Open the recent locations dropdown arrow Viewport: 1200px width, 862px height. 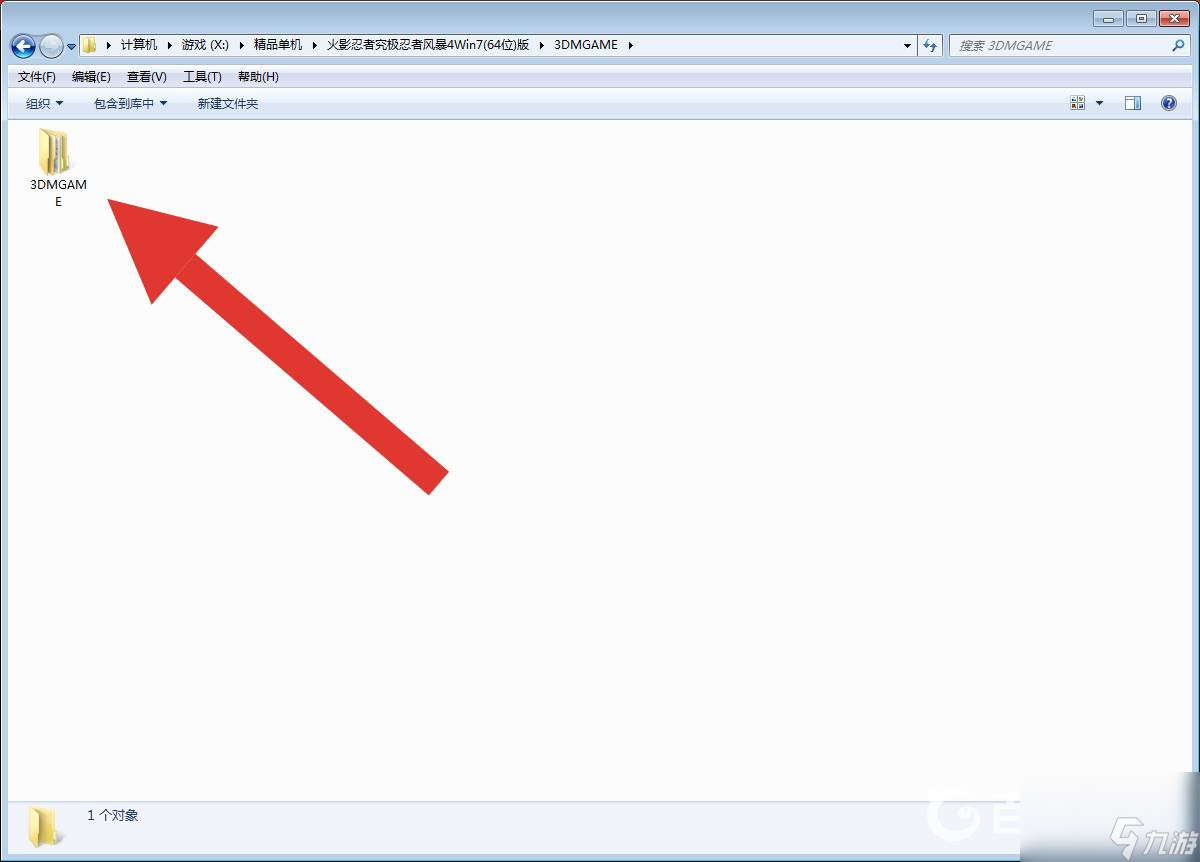coord(72,46)
